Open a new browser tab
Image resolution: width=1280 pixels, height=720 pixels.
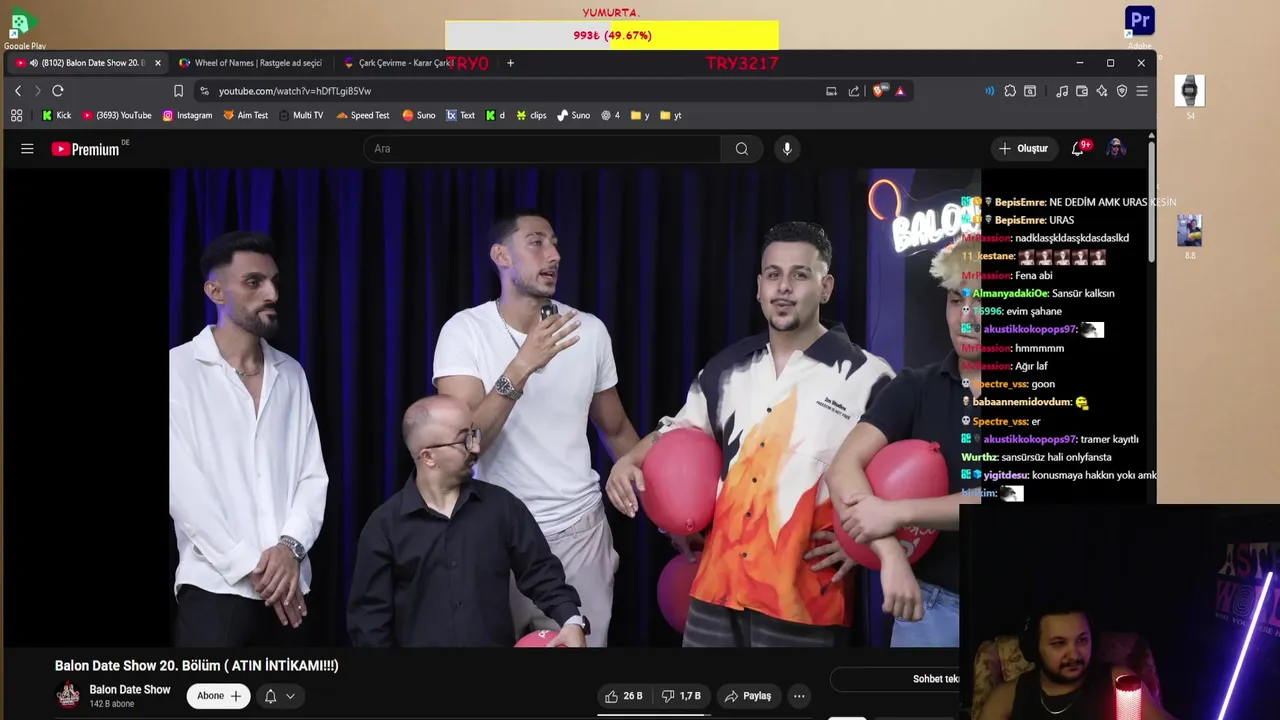click(510, 63)
